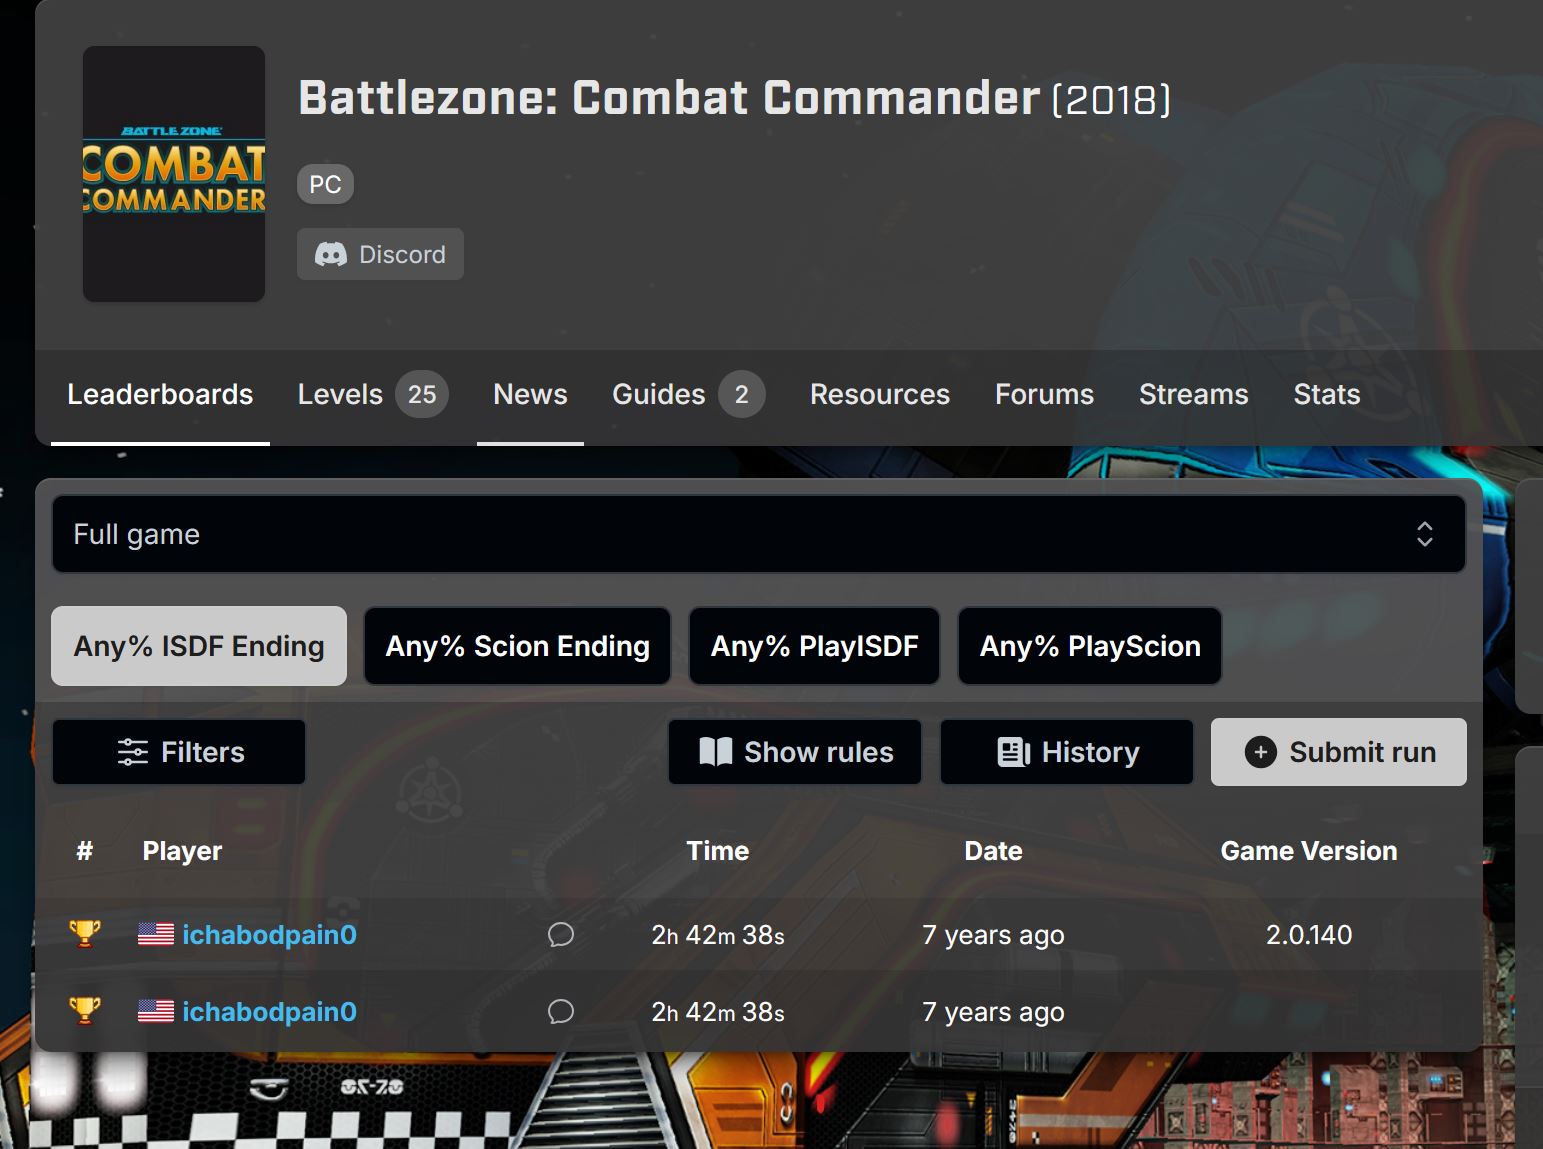Click the PC platform tag
1543x1149 pixels.
click(x=325, y=184)
